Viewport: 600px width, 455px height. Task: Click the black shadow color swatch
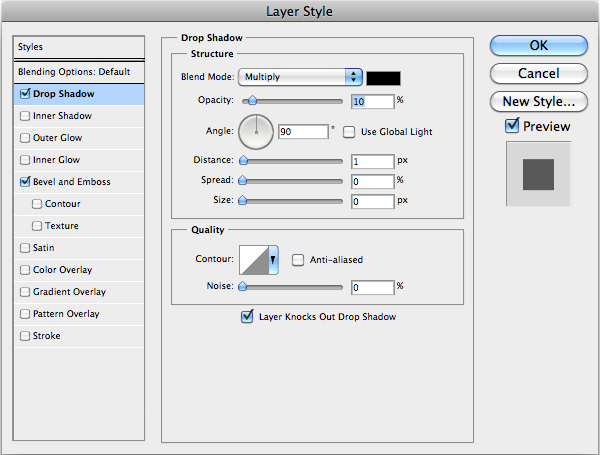tap(383, 78)
